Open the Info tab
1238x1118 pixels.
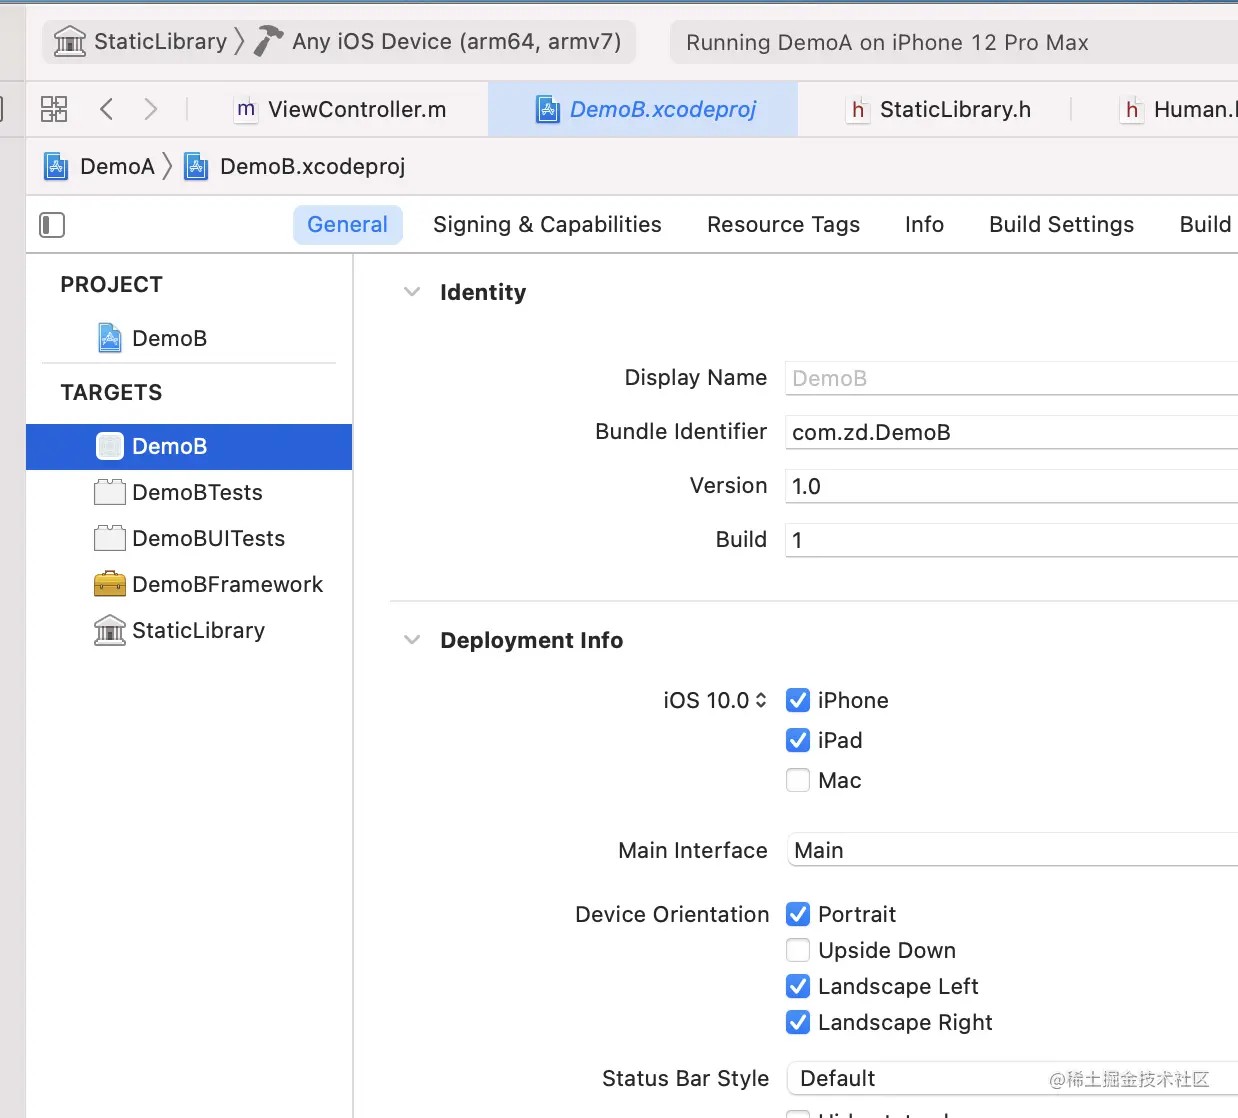(x=924, y=225)
